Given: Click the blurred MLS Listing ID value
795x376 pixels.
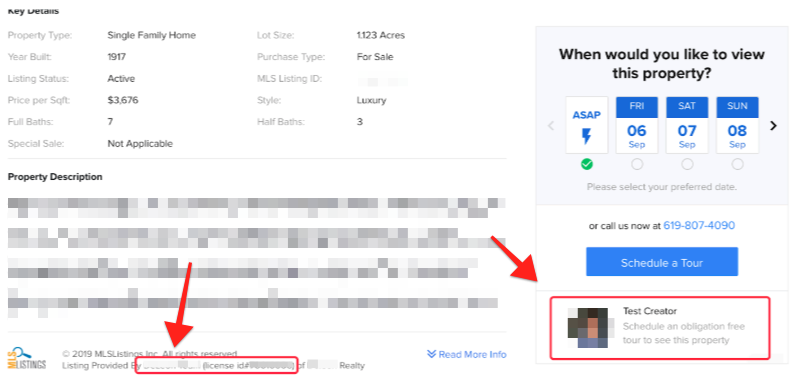Looking at the screenshot, I should pyautogui.click(x=381, y=79).
